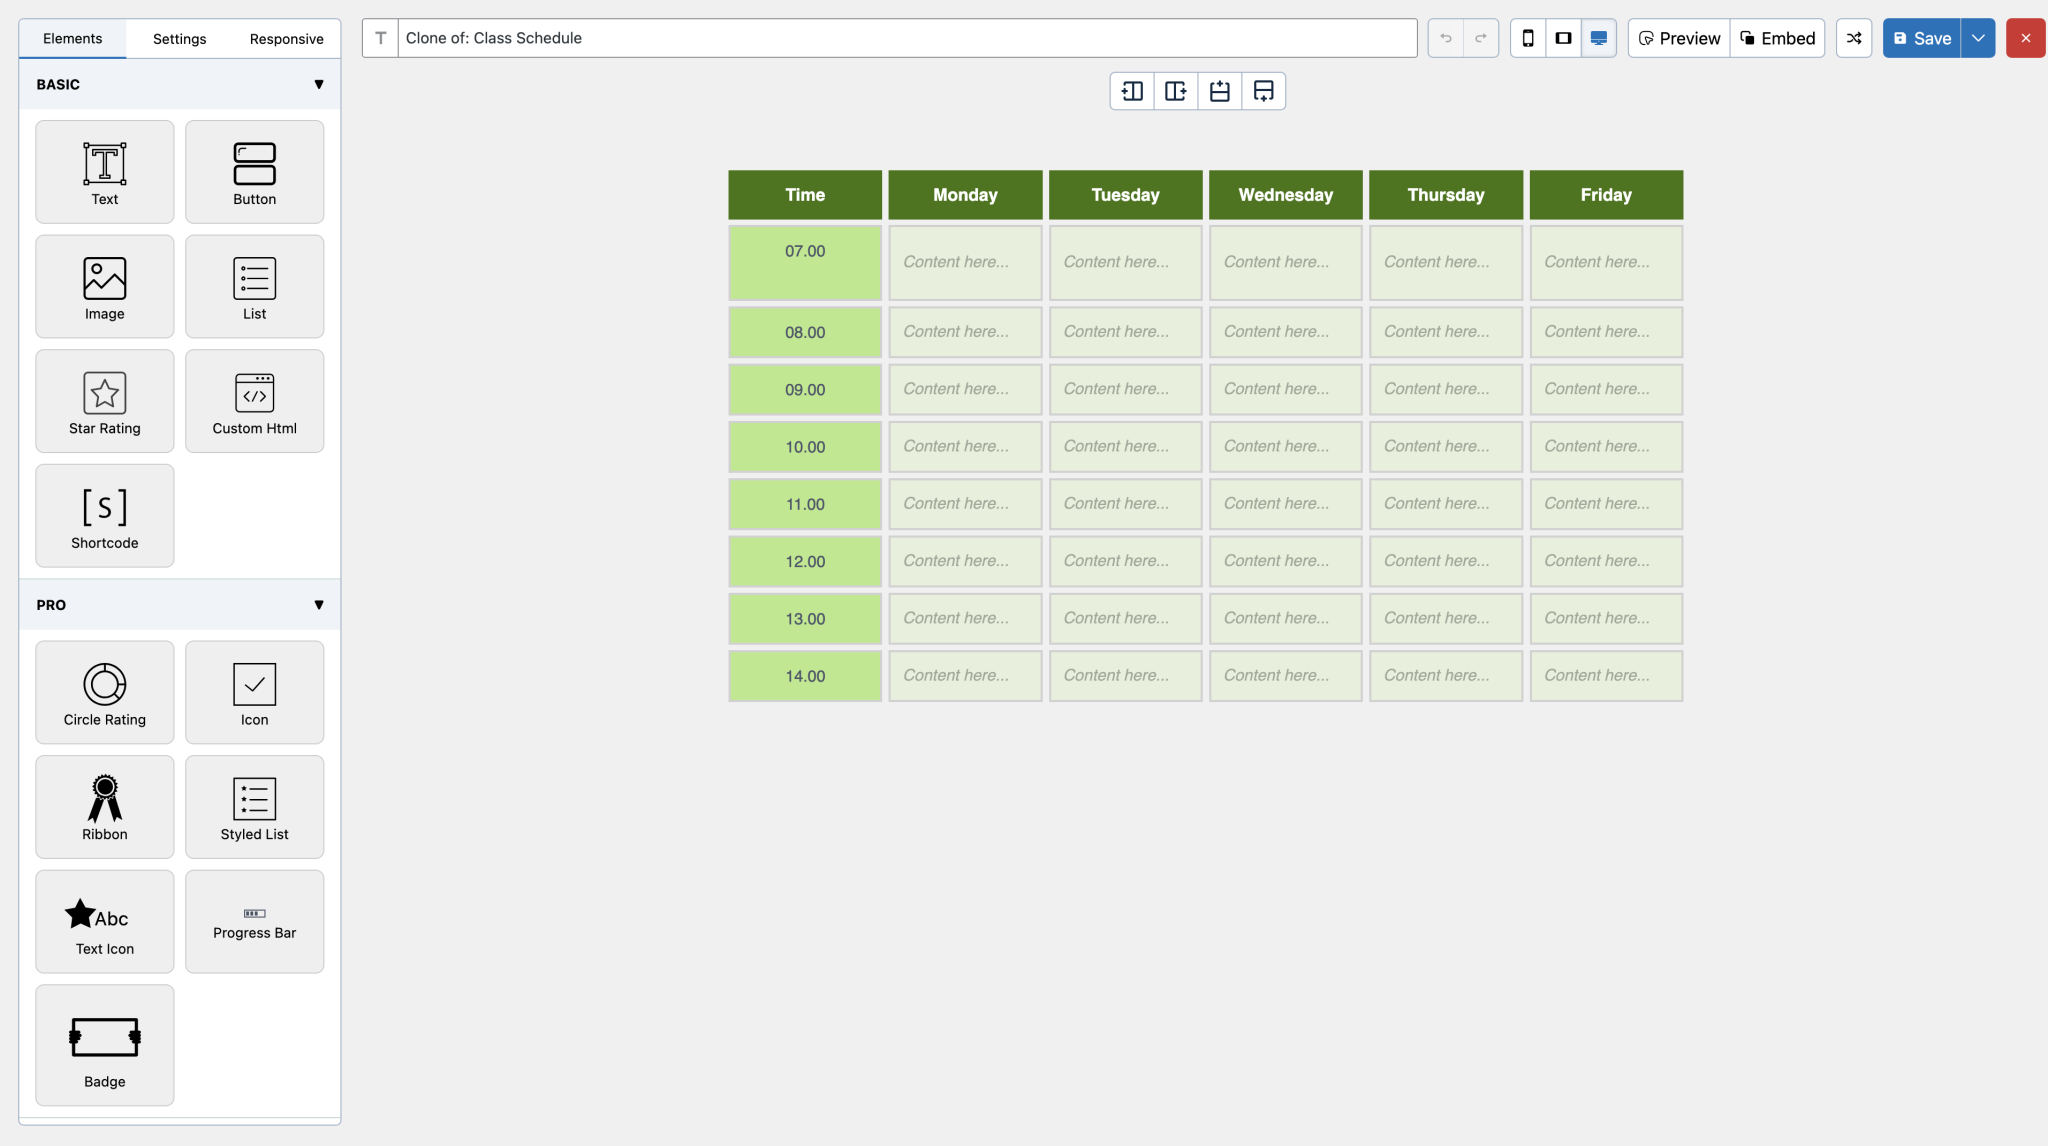Select the Image element
Screen dimensions: 2048x1146
tap(104, 286)
